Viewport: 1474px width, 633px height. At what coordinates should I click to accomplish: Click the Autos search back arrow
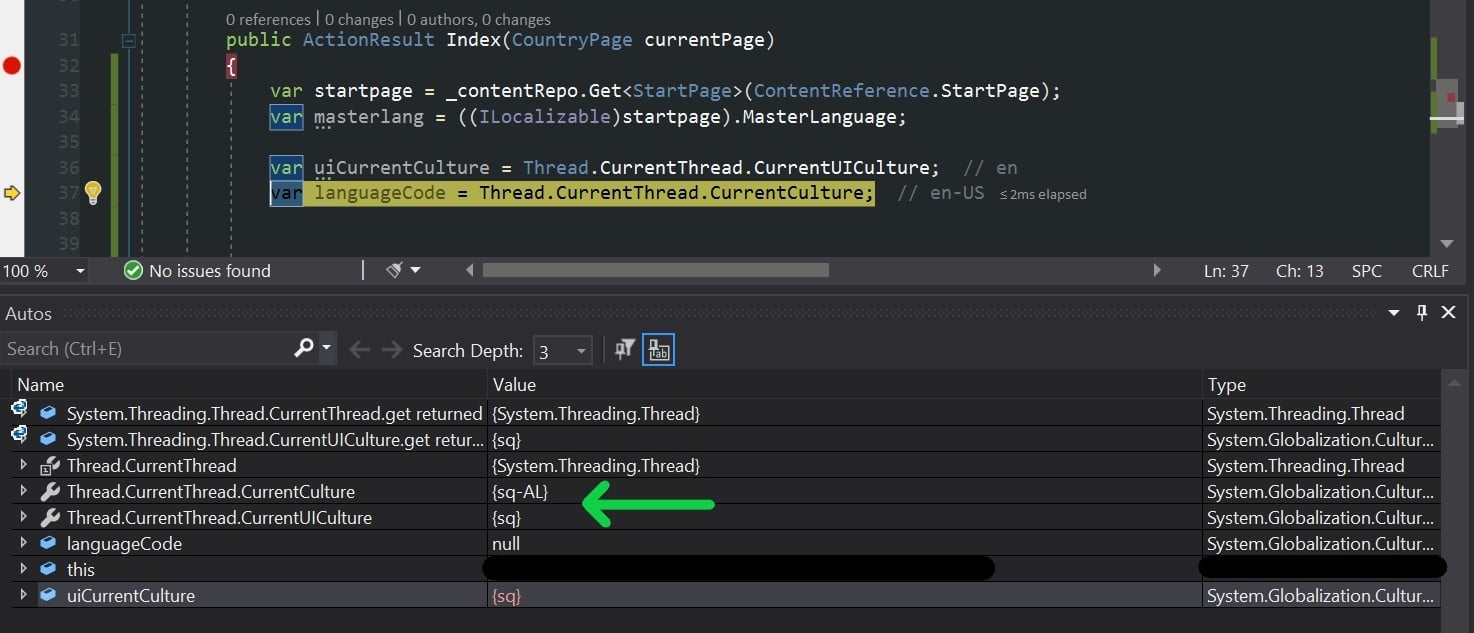[360, 349]
